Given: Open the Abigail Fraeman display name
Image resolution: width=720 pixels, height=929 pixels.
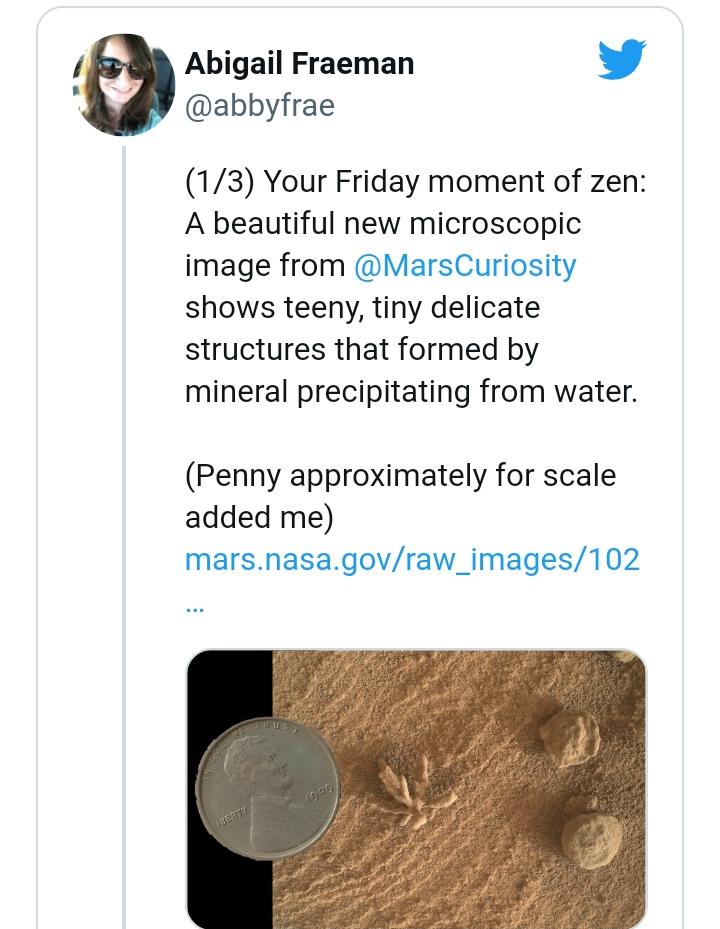Looking at the screenshot, I should tap(299, 64).
